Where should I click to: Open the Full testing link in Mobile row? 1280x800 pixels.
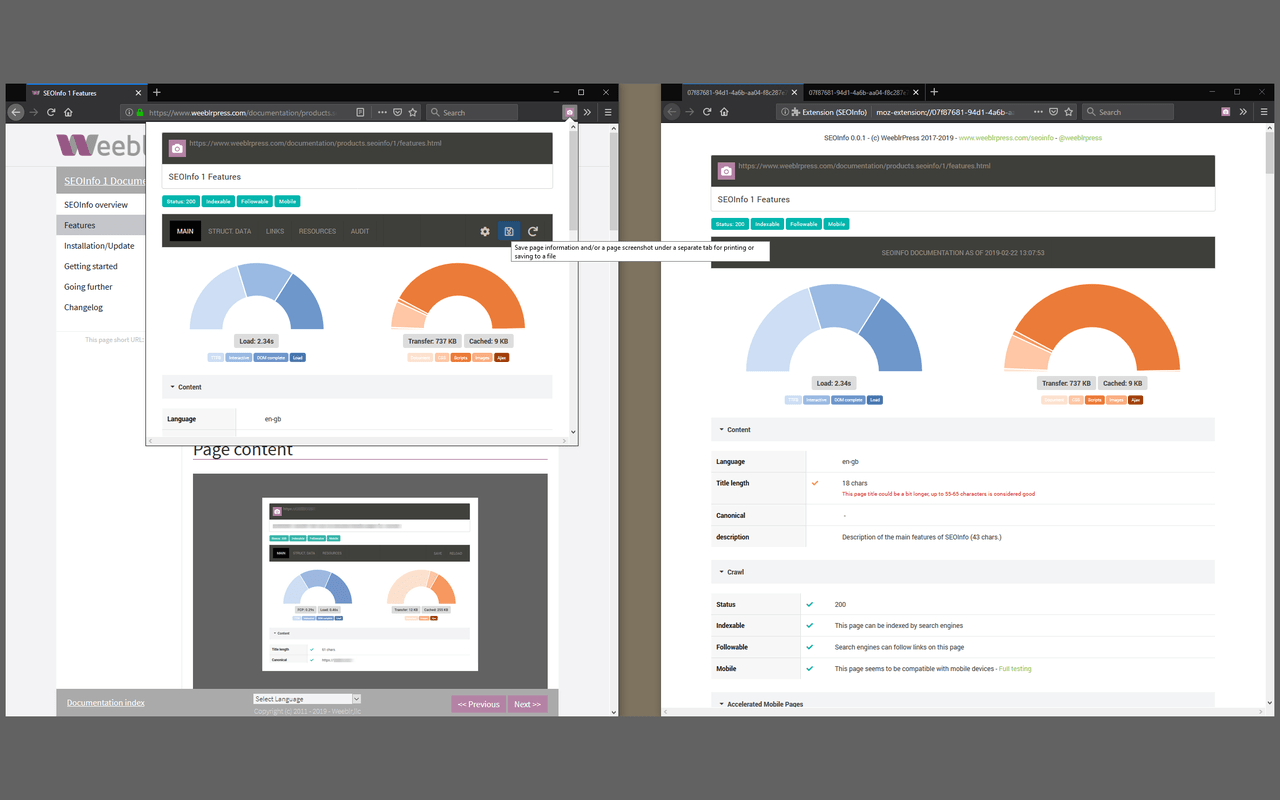tap(1015, 668)
